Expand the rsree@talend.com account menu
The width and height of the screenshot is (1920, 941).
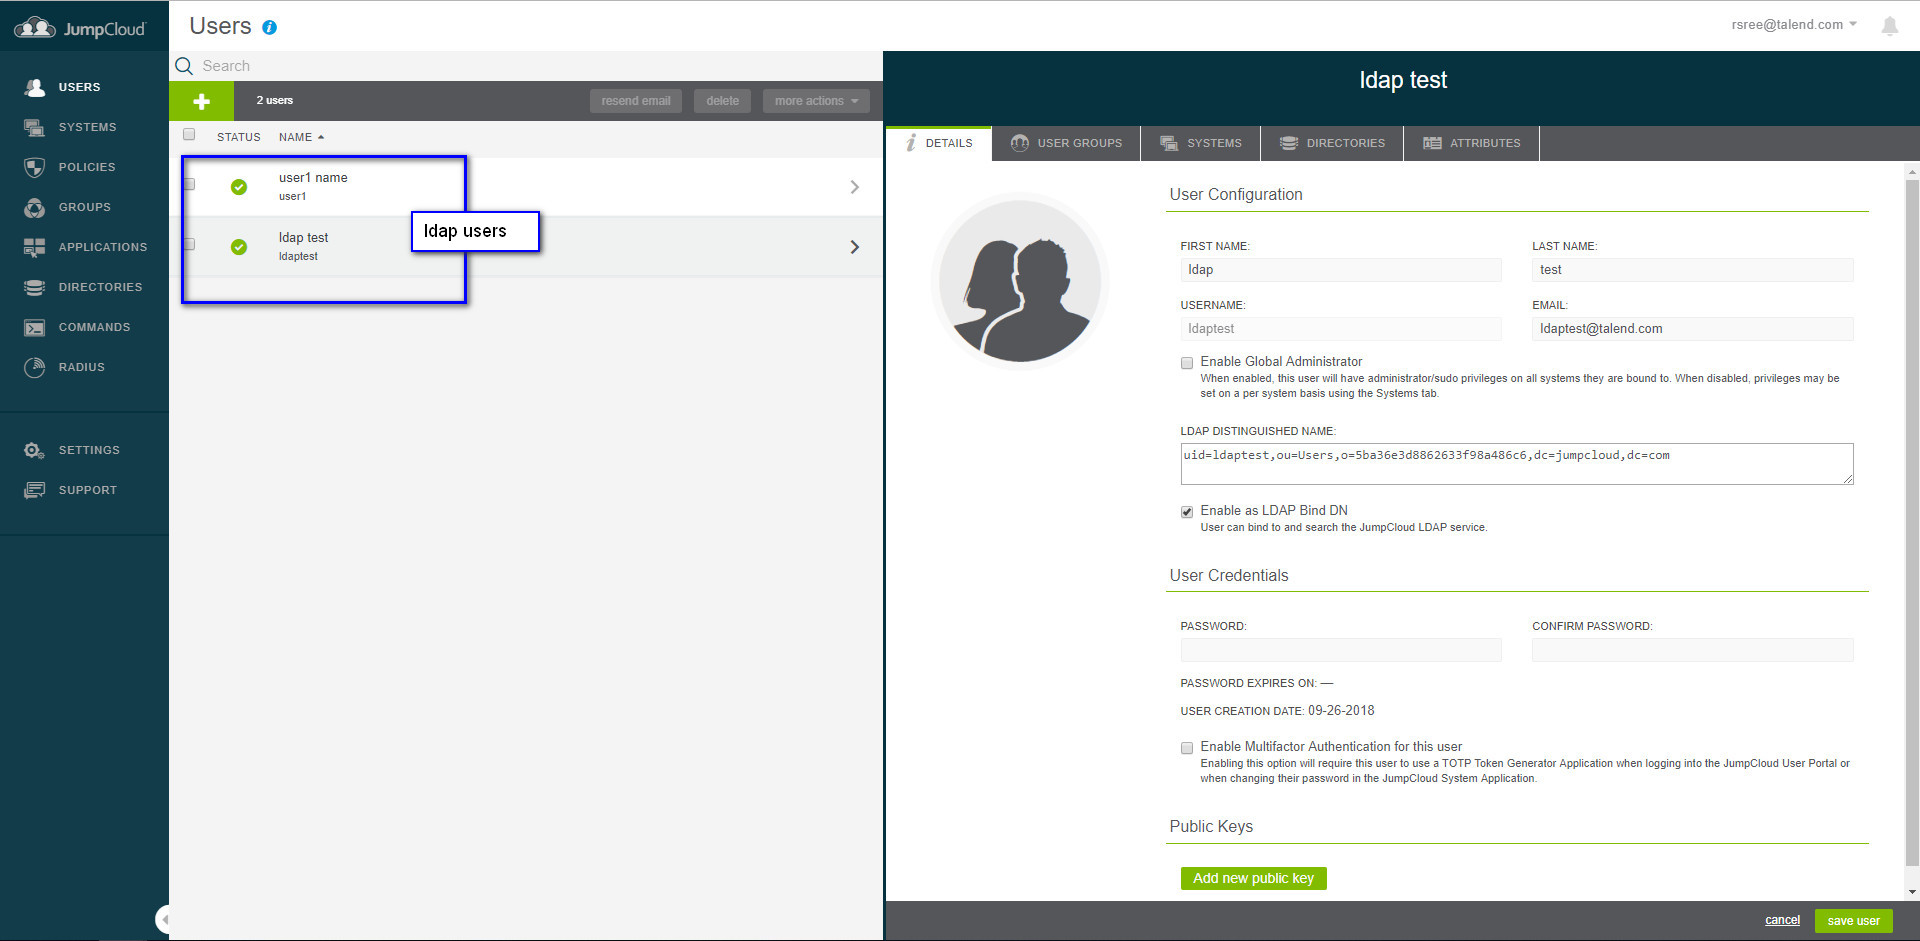pos(1792,24)
